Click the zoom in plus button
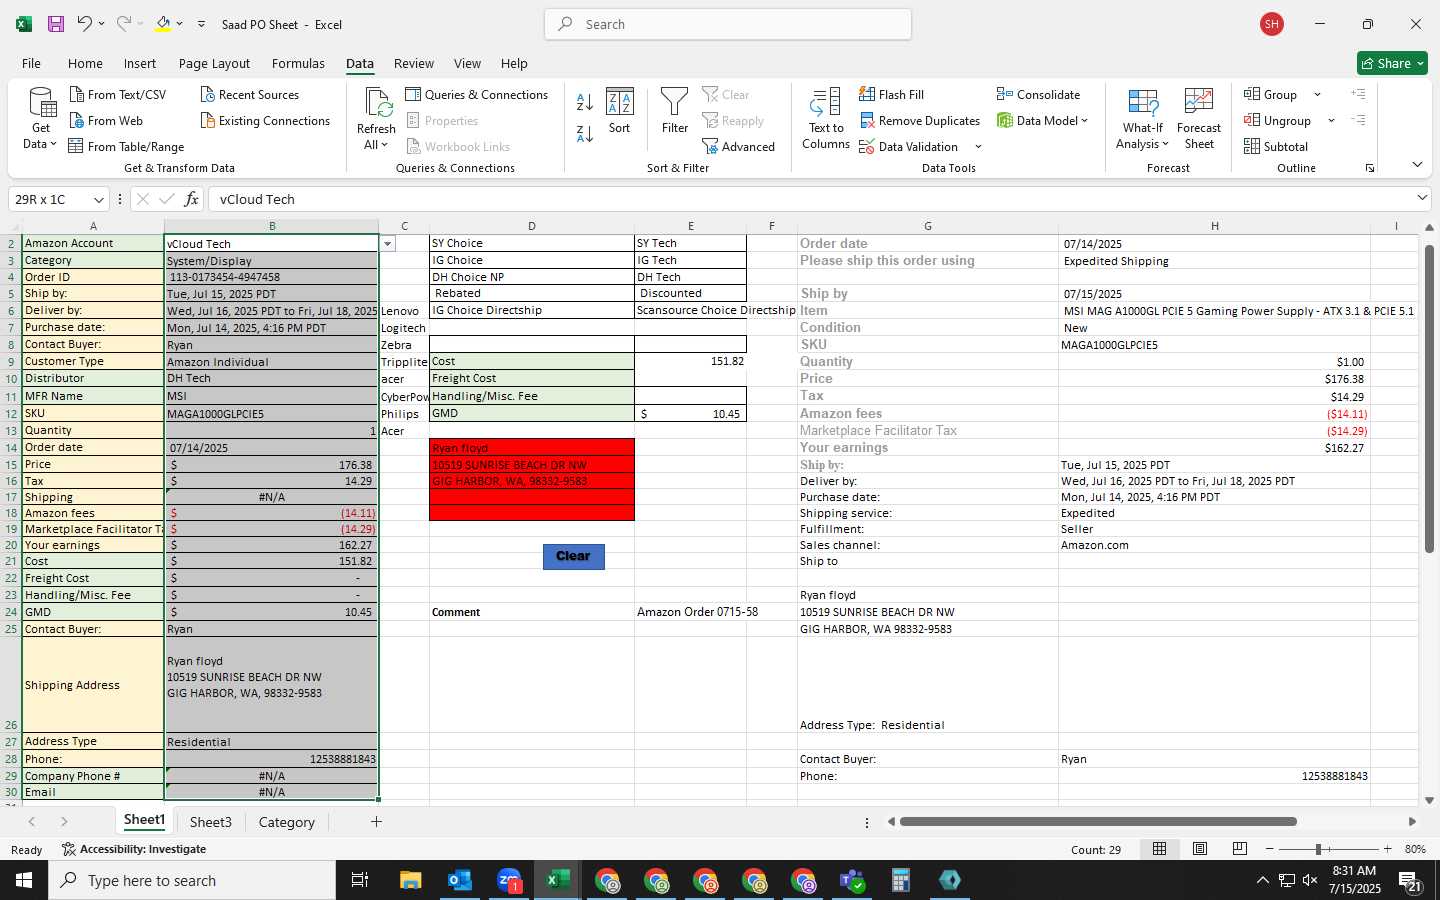Screen dimensions: 1440x900 click(1387, 849)
